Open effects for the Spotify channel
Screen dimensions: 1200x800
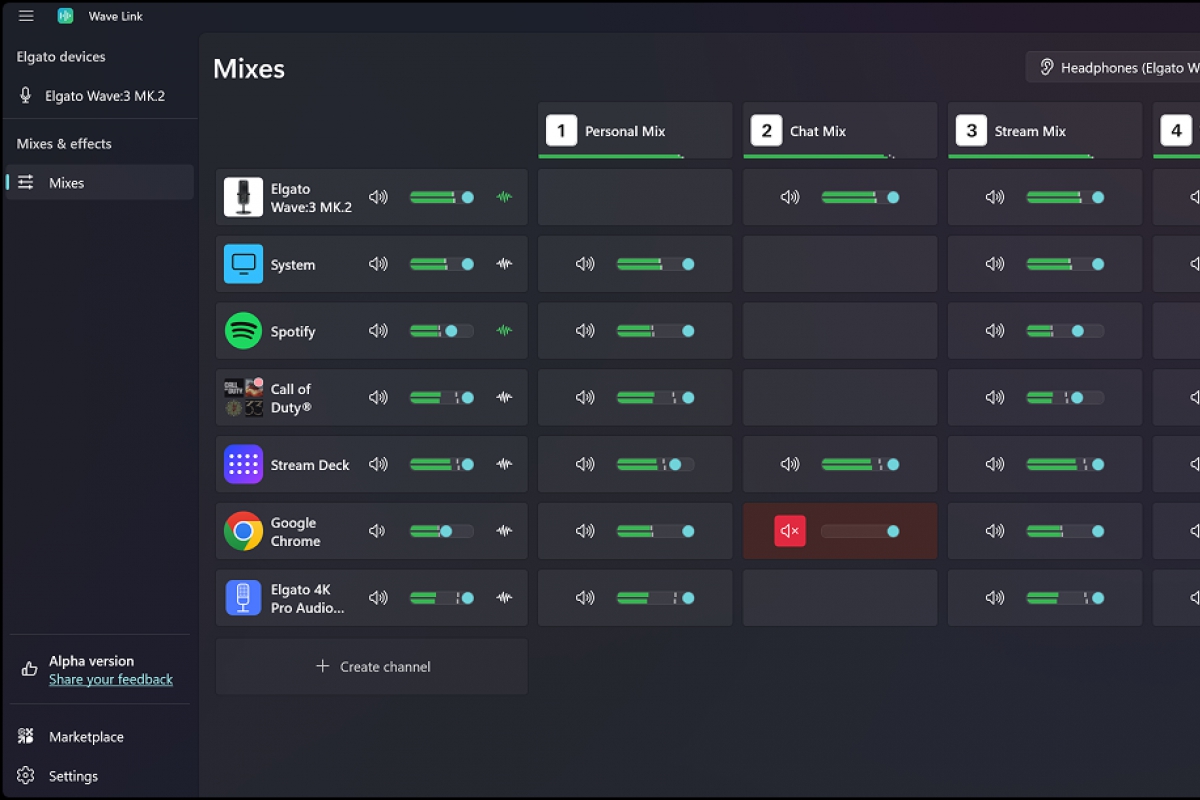click(x=504, y=330)
